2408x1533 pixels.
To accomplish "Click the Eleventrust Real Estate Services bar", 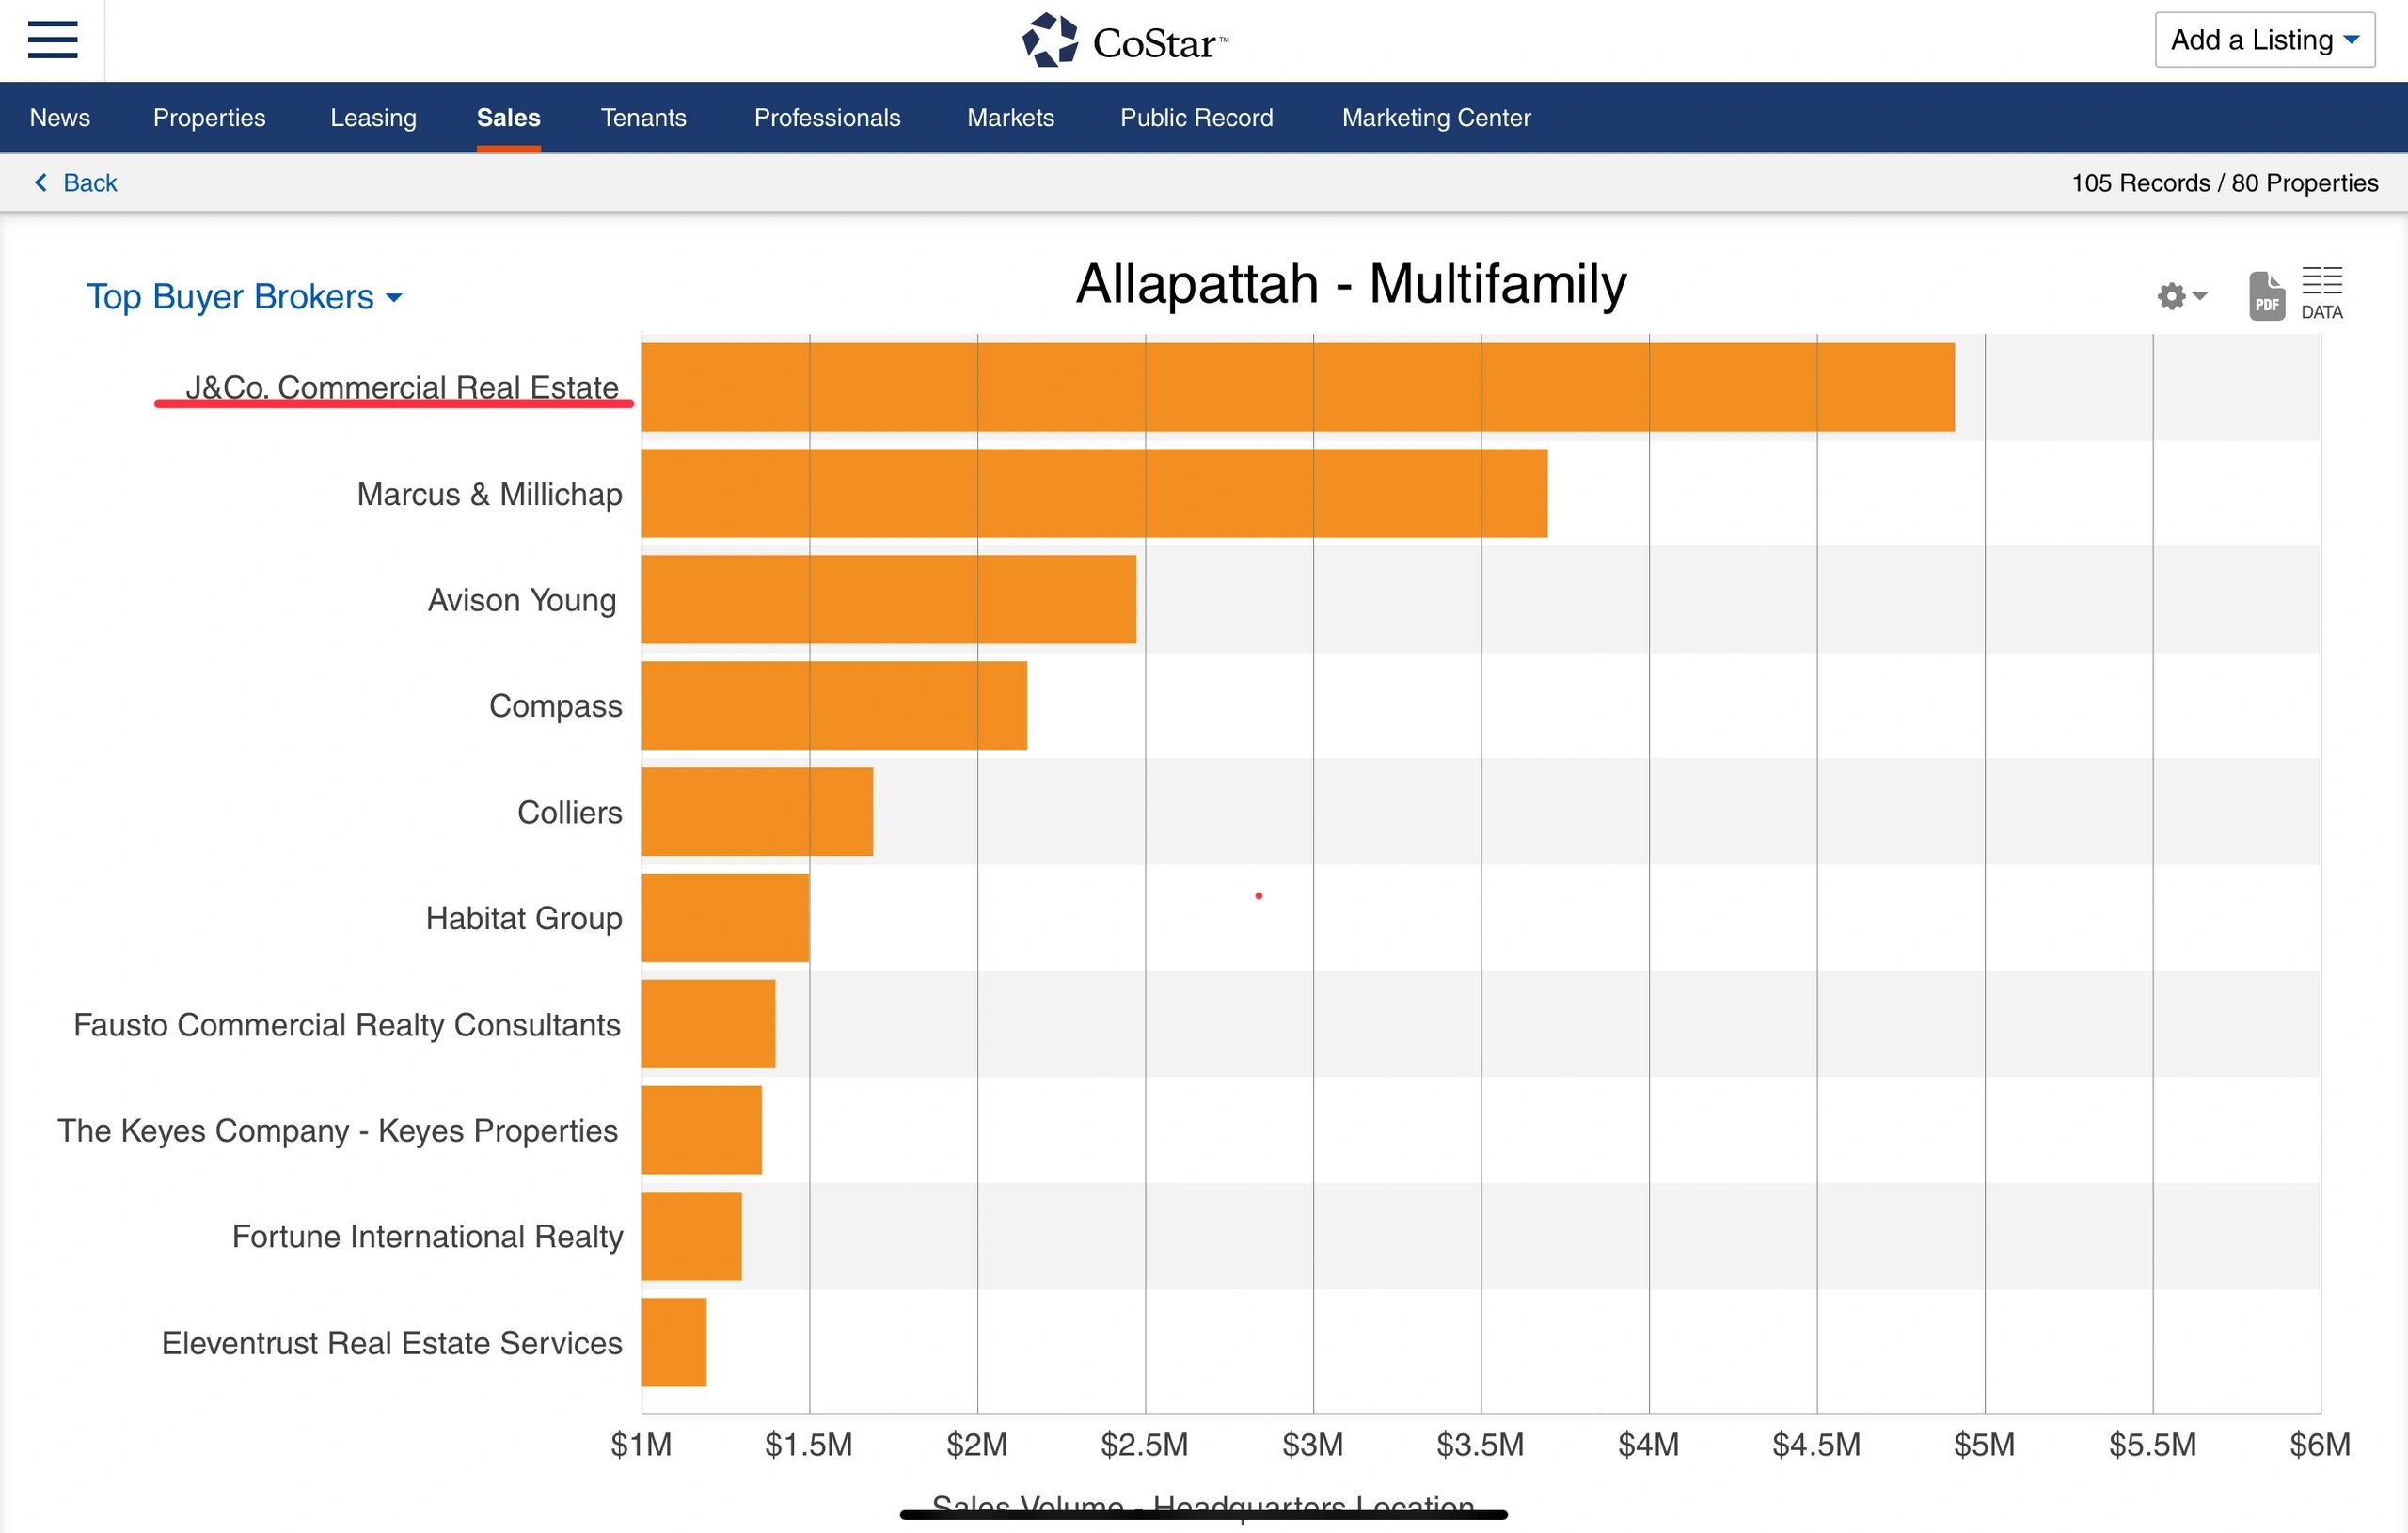I will point(674,1342).
